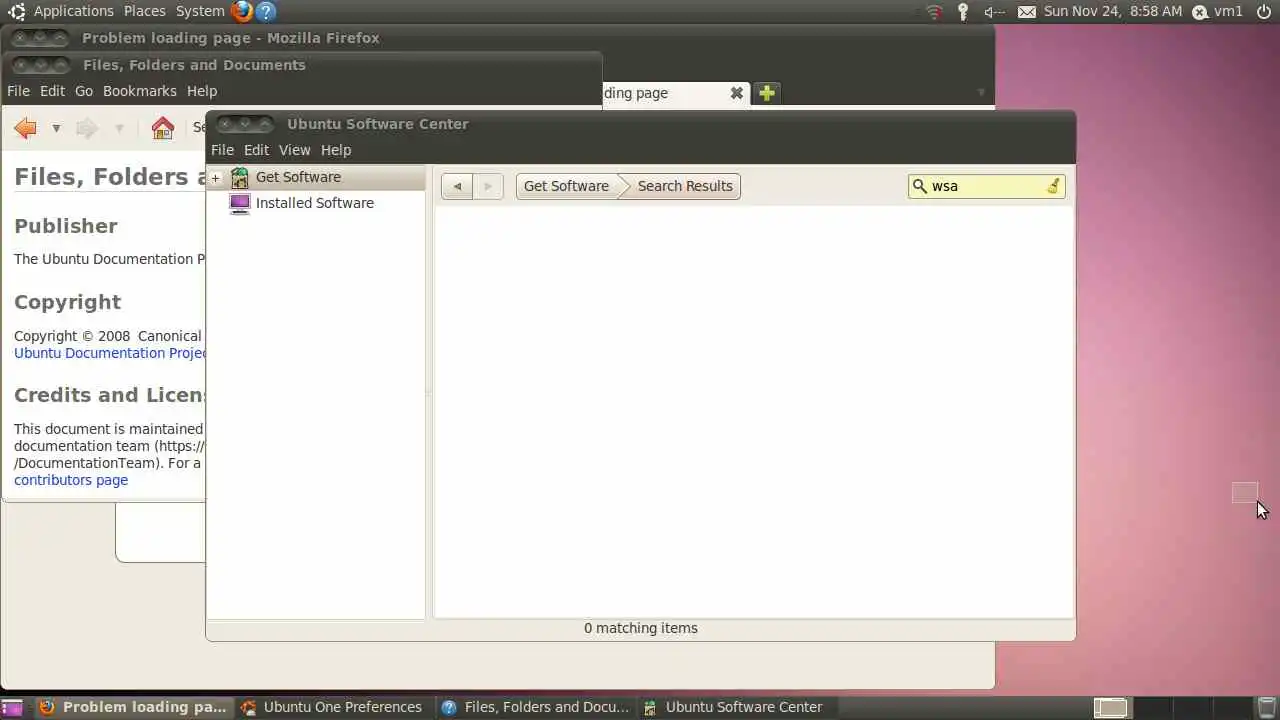Expand the Get Software tree node

coord(215,178)
